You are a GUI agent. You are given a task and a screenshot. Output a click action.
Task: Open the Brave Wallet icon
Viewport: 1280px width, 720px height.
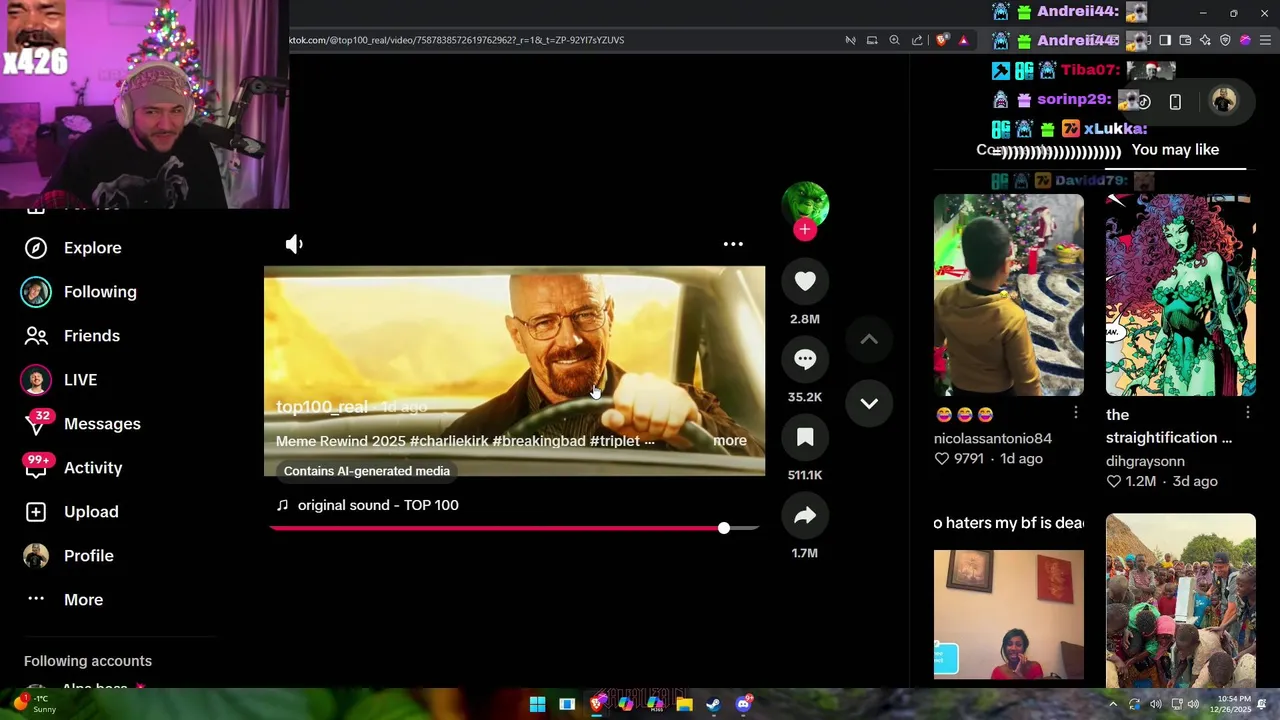(1185, 40)
